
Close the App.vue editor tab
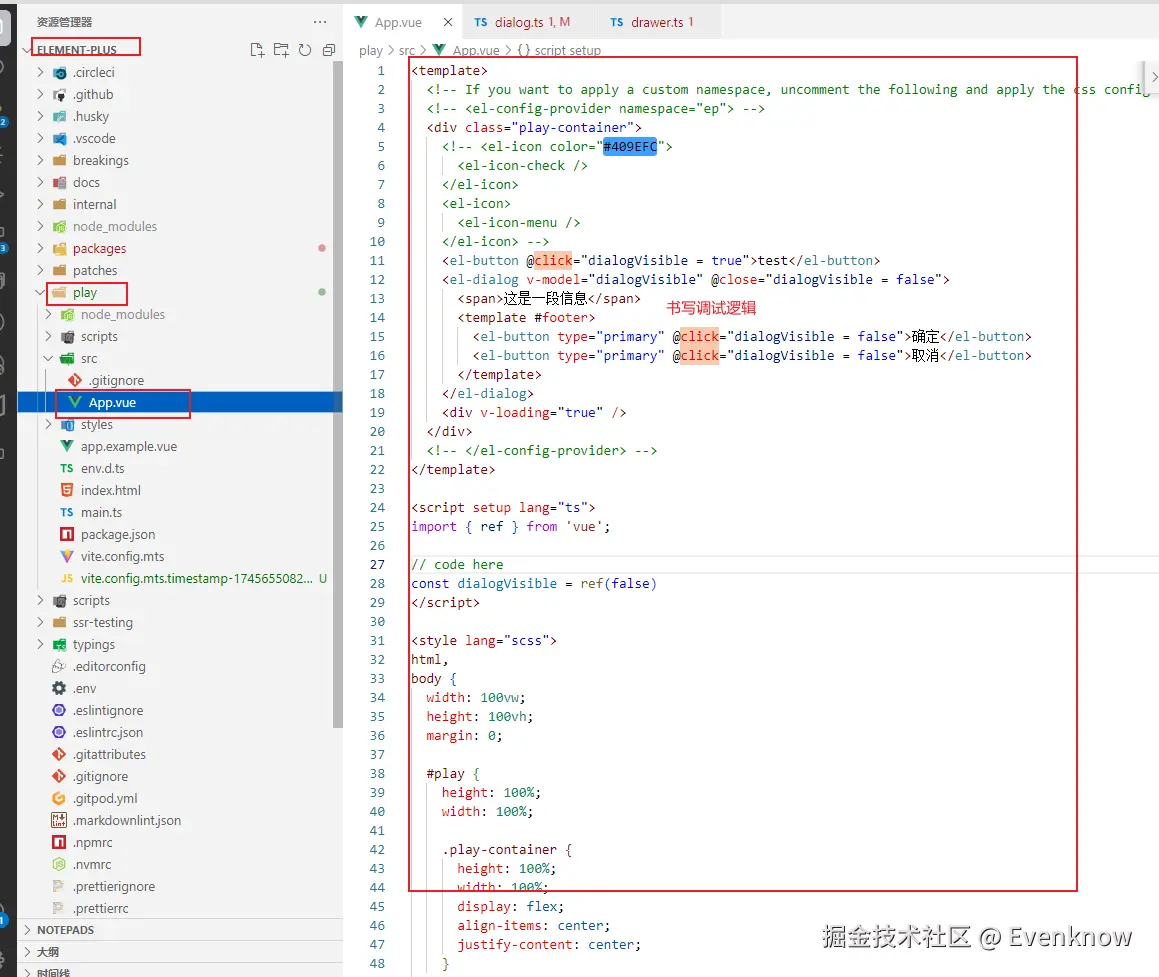coord(447,22)
